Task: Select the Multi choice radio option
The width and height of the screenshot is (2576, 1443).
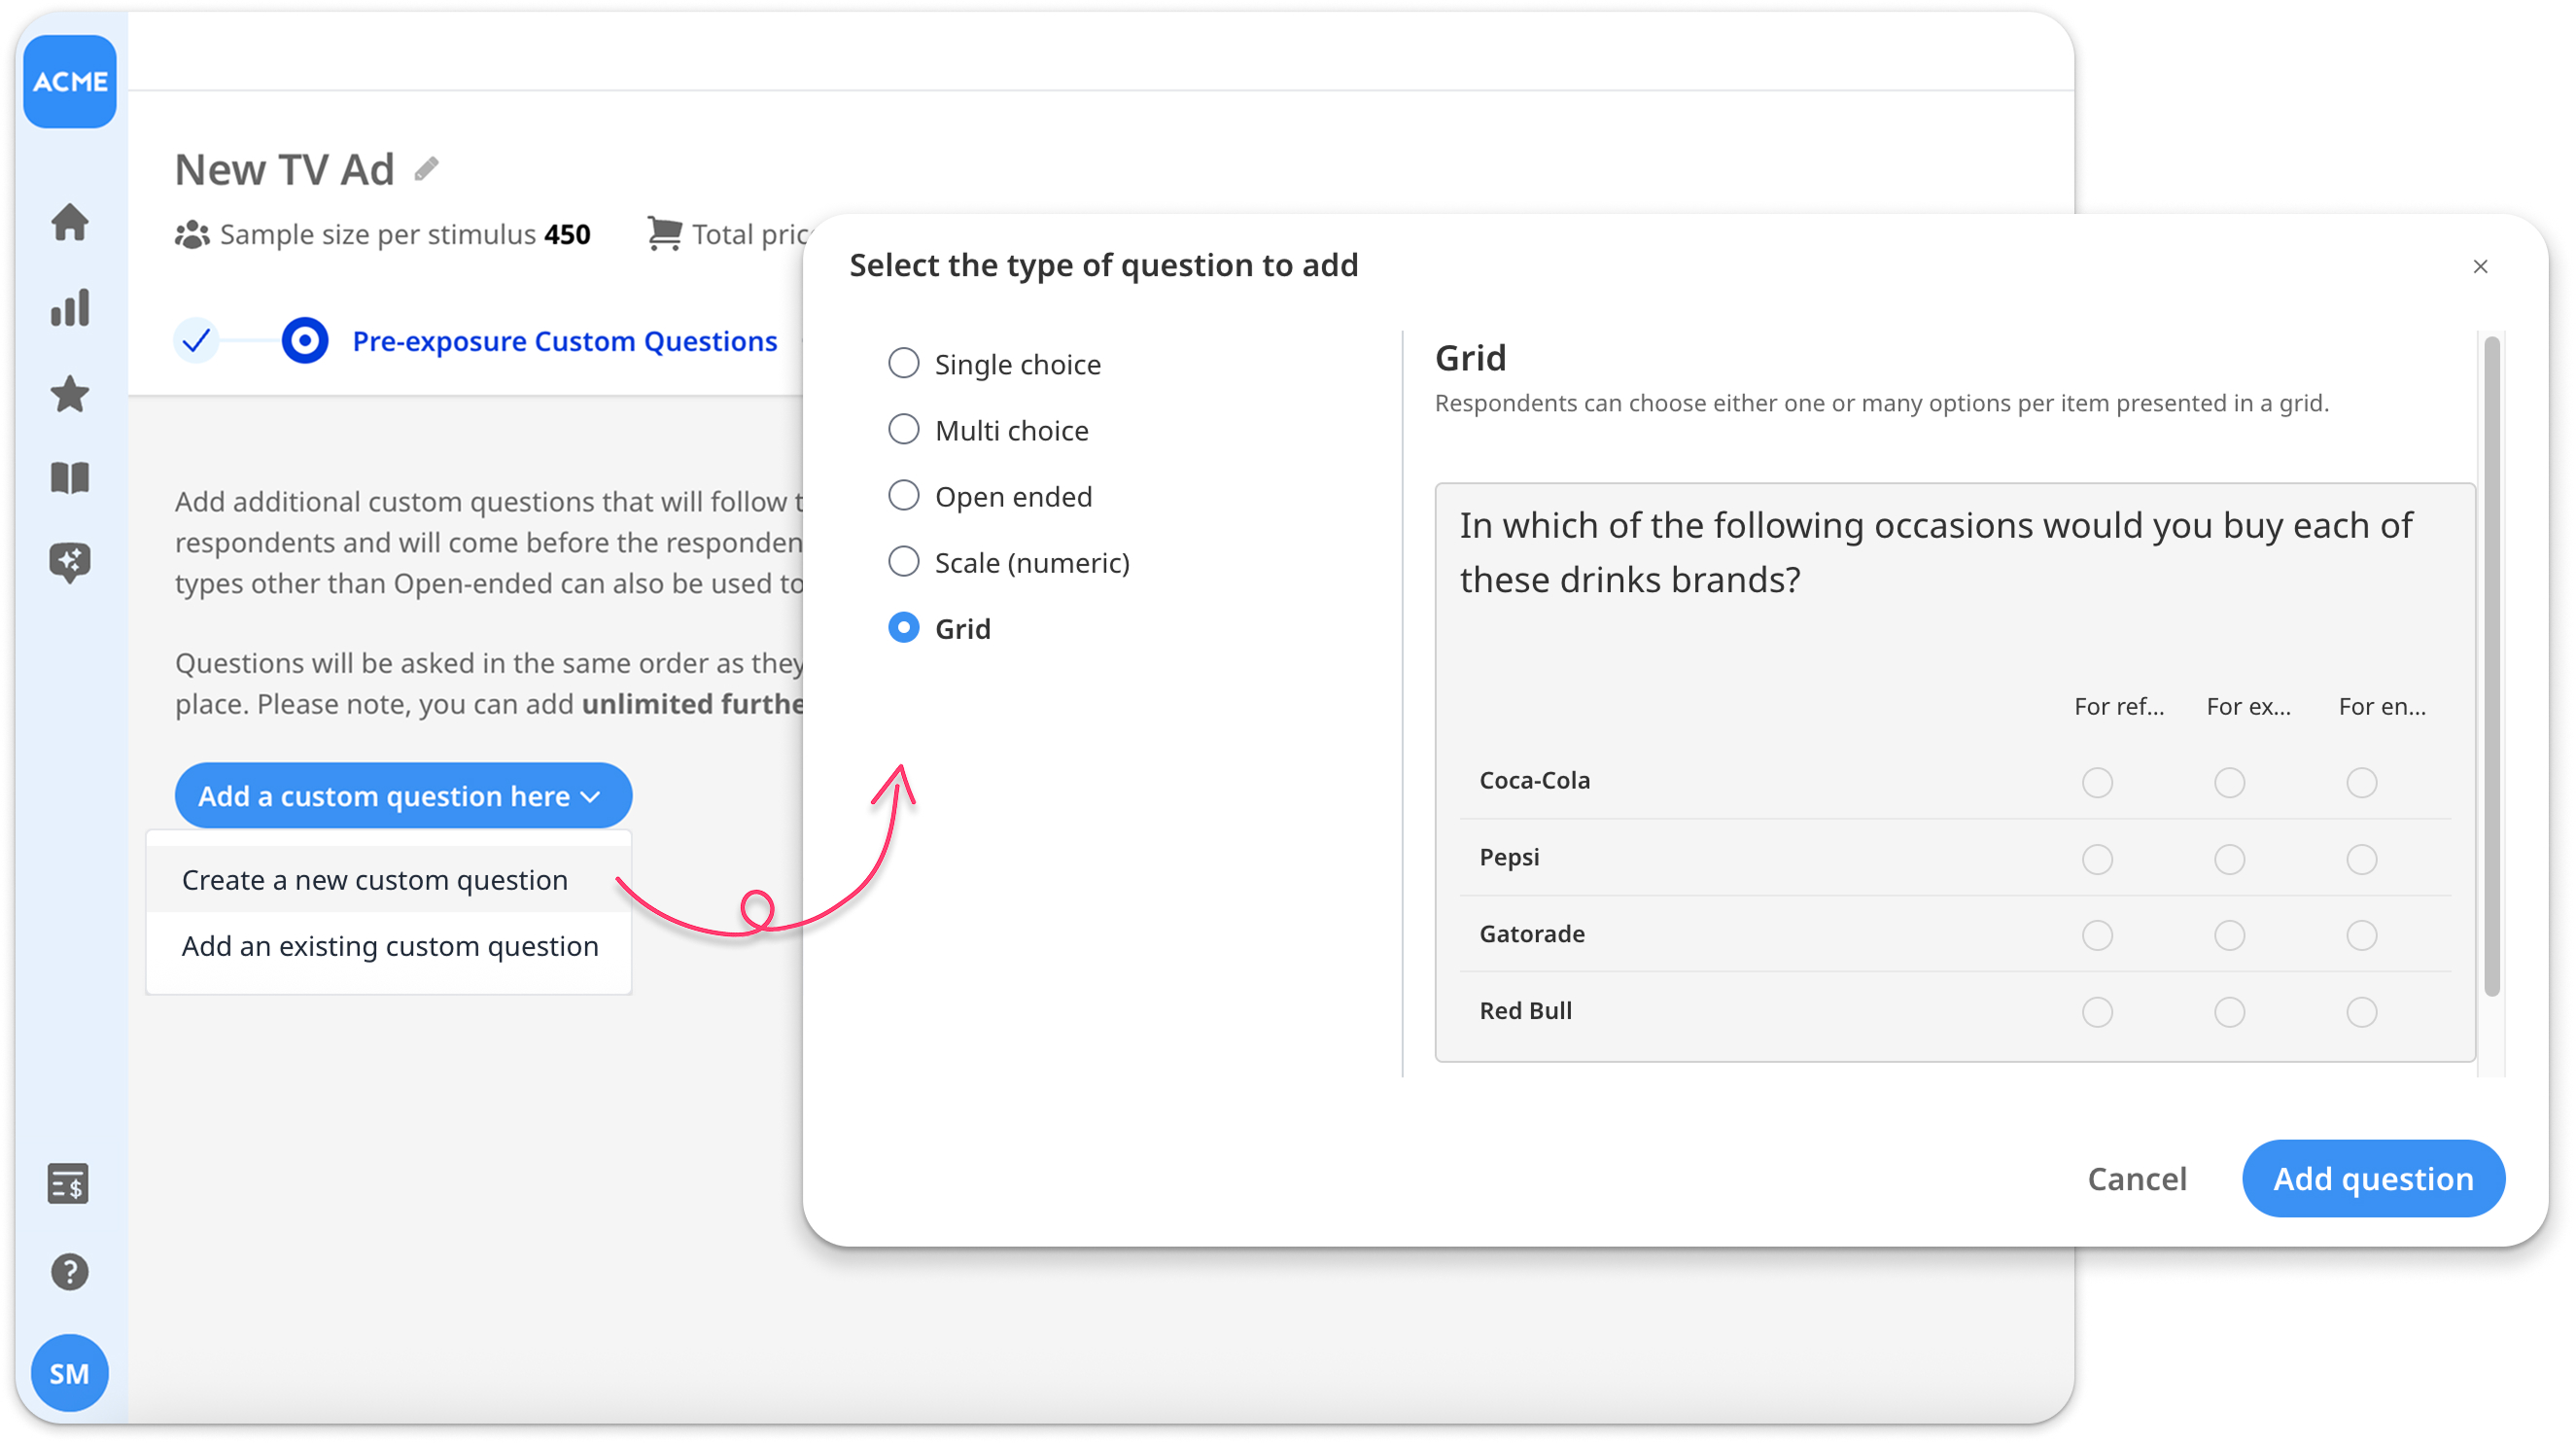Action: [903, 430]
